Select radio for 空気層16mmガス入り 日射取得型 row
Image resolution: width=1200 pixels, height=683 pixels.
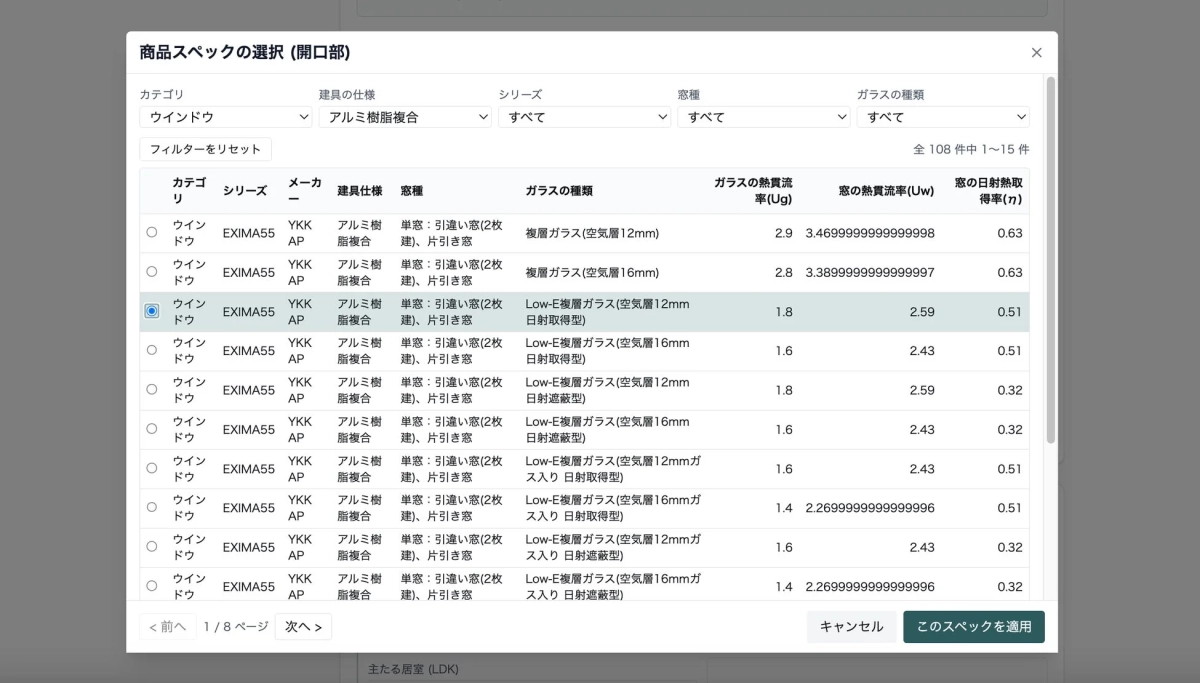(152, 507)
